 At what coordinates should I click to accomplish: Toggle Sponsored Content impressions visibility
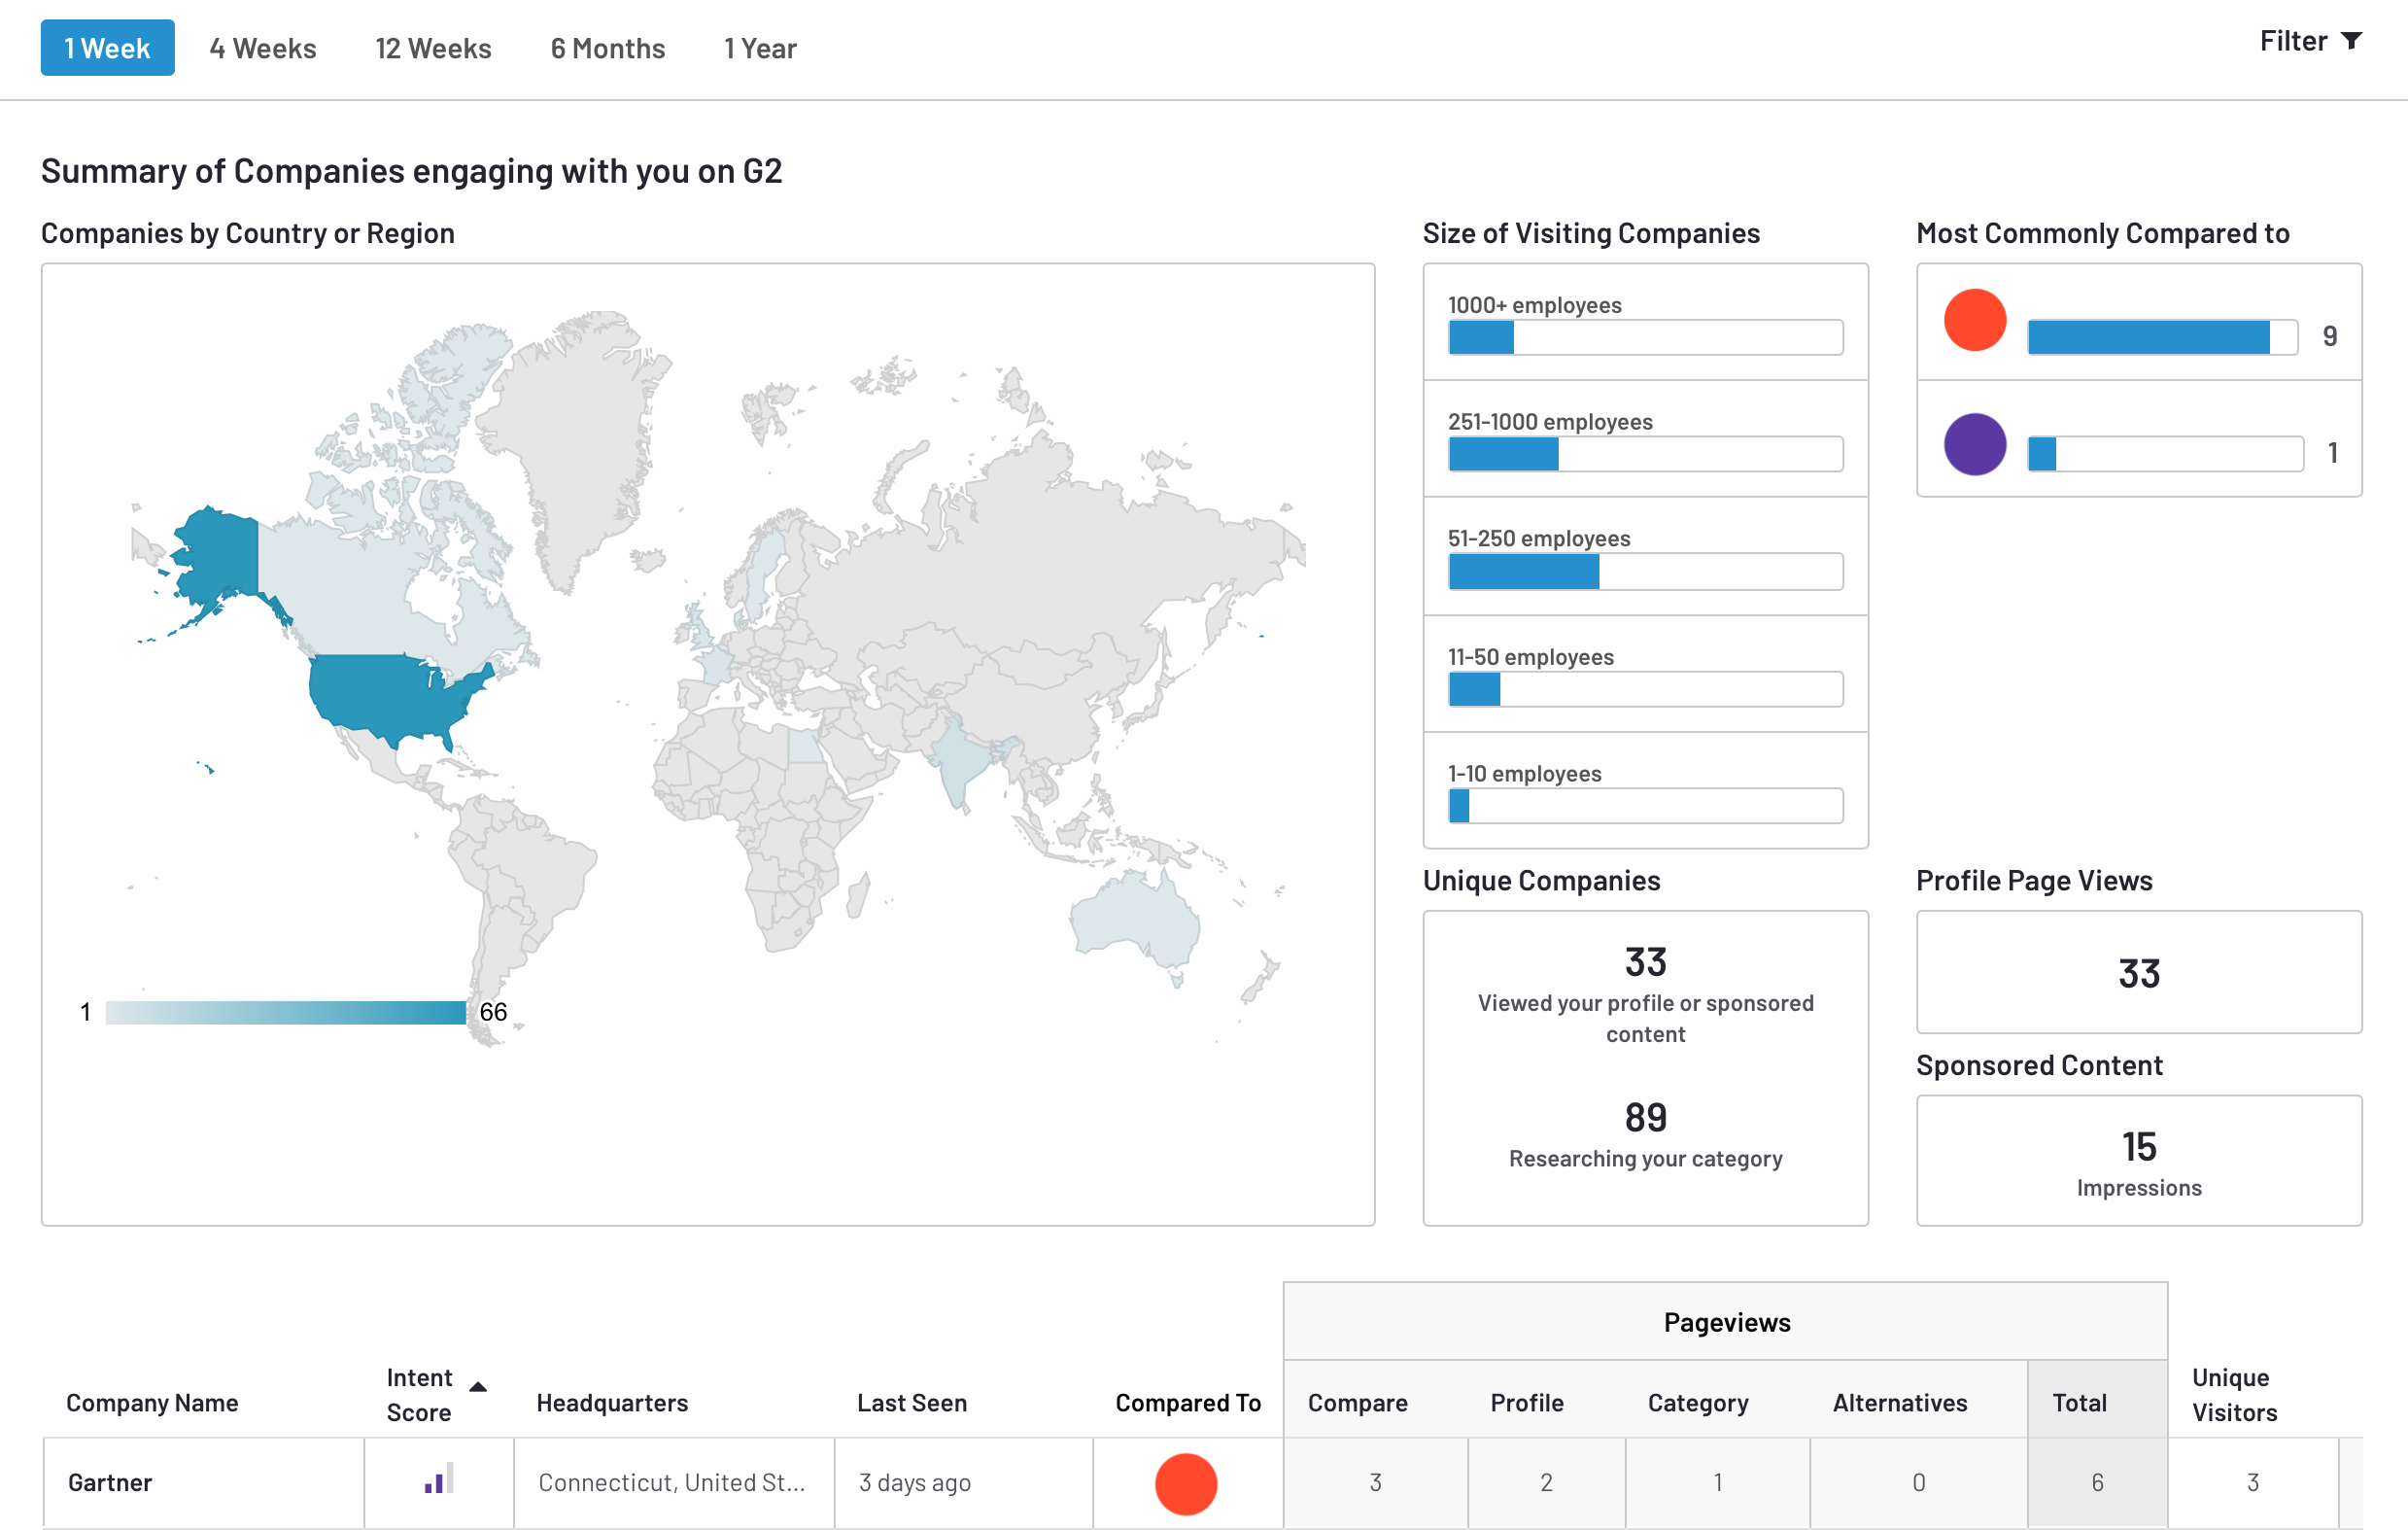[2138, 1160]
